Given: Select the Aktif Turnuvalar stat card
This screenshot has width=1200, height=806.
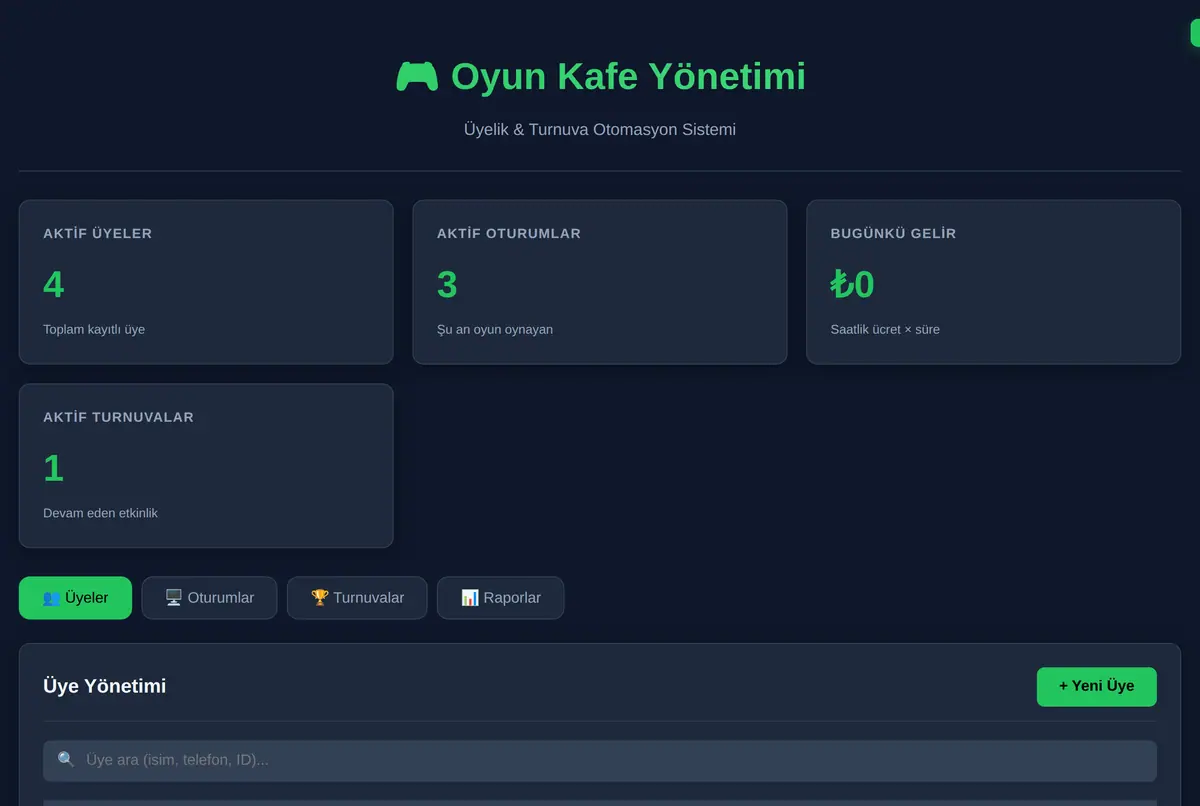Looking at the screenshot, I should pyautogui.click(x=206, y=466).
